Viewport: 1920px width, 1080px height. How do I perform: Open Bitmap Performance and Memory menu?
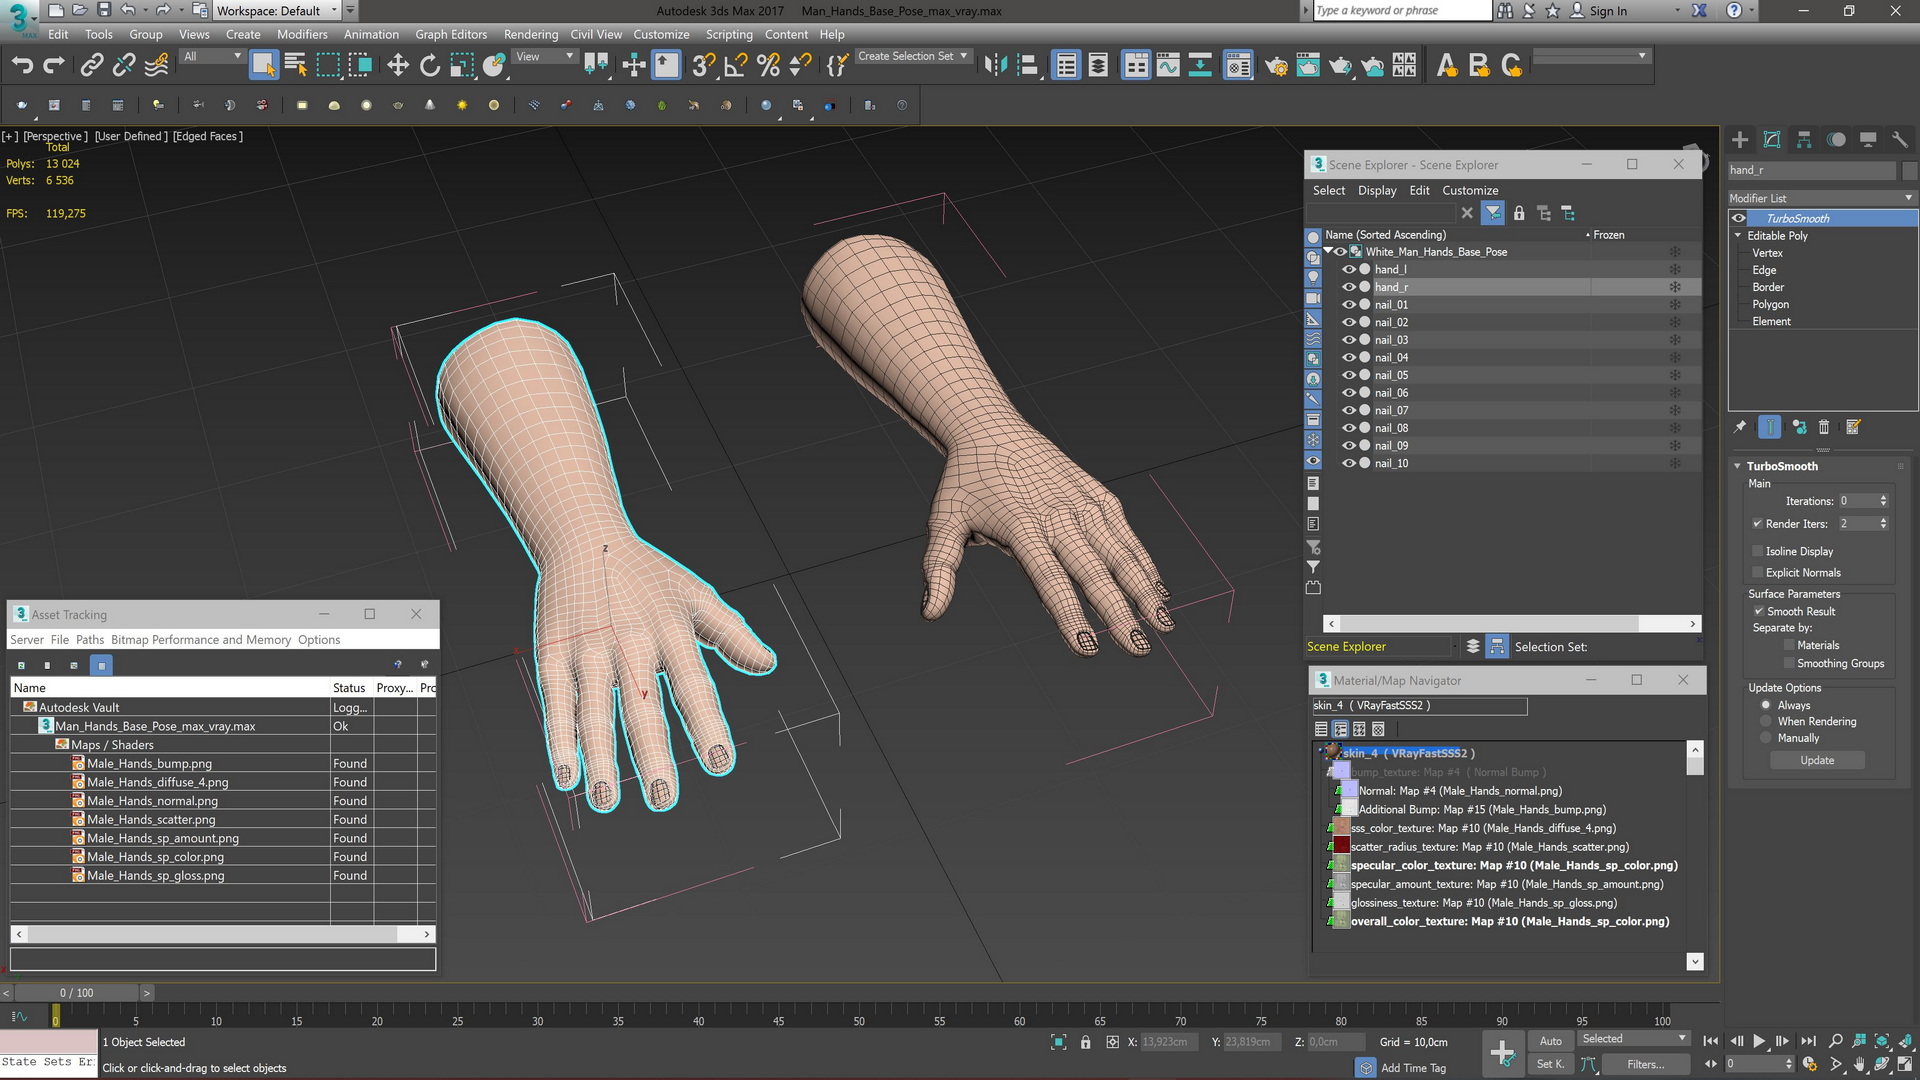[x=201, y=640]
